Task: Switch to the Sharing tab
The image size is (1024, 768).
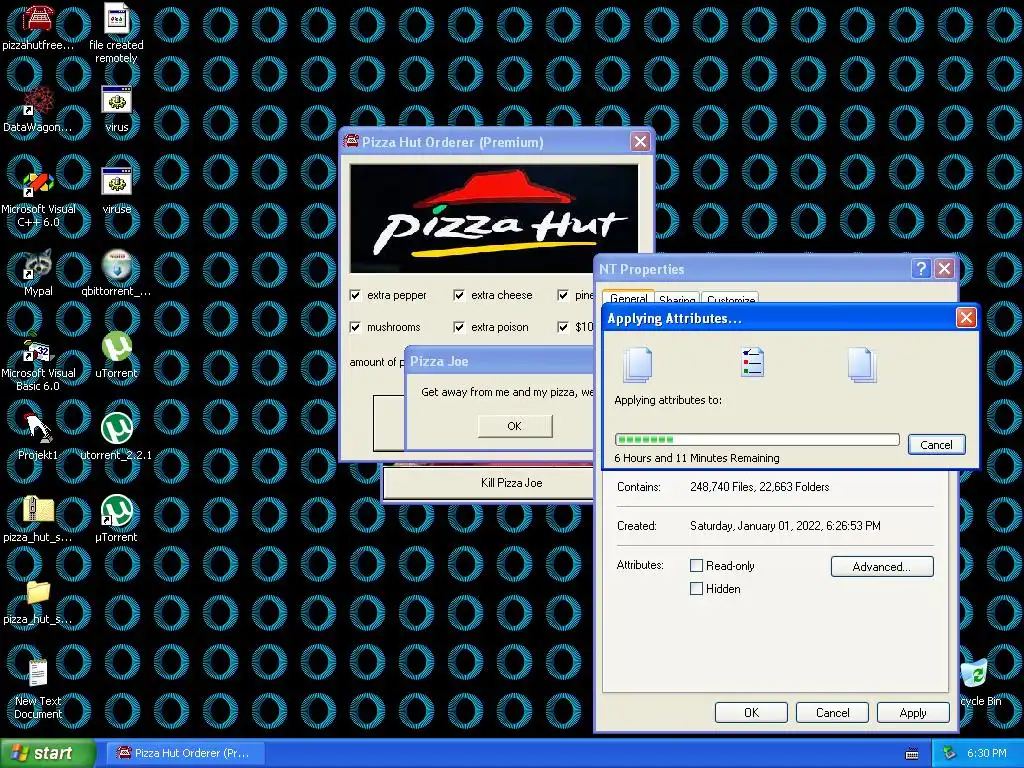Action: point(677,299)
